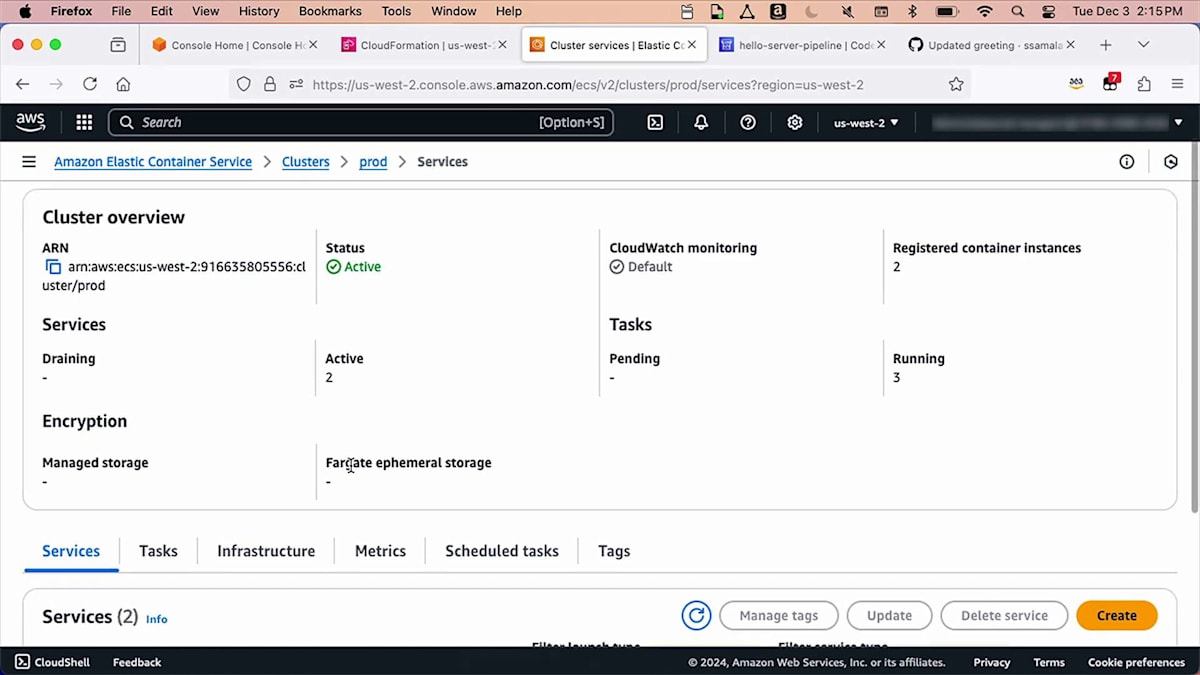Go back in Firefox
The width and height of the screenshot is (1200, 675).
pyautogui.click(x=23, y=84)
